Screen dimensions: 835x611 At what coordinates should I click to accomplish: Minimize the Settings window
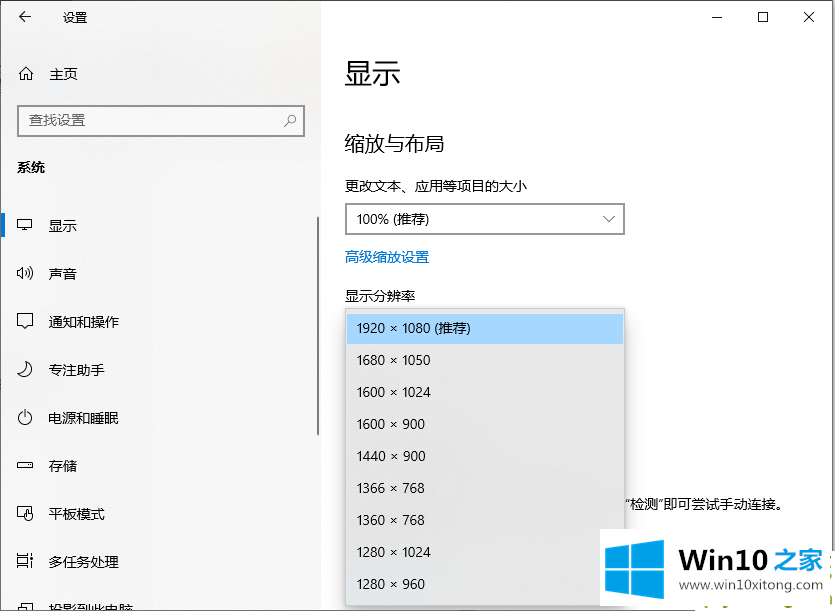click(717, 17)
